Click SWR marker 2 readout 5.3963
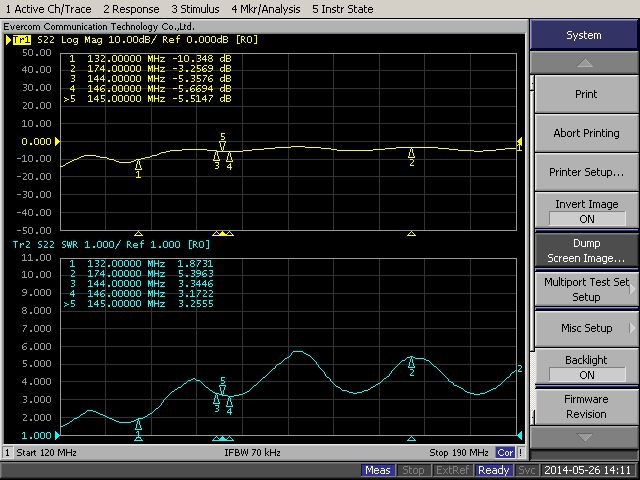The height and width of the screenshot is (480, 640). click(141, 273)
